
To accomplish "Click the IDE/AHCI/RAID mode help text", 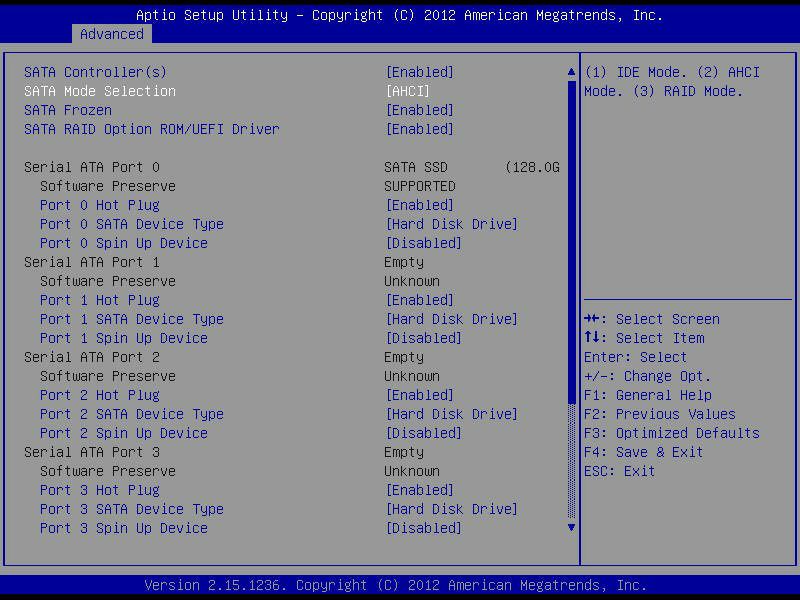I will click(x=672, y=82).
